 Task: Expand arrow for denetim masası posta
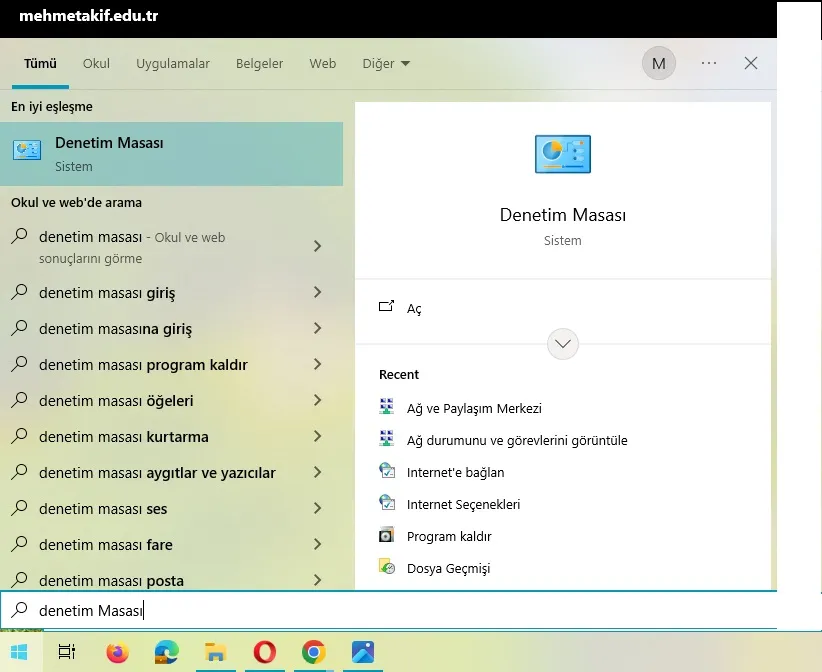pyautogui.click(x=317, y=580)
